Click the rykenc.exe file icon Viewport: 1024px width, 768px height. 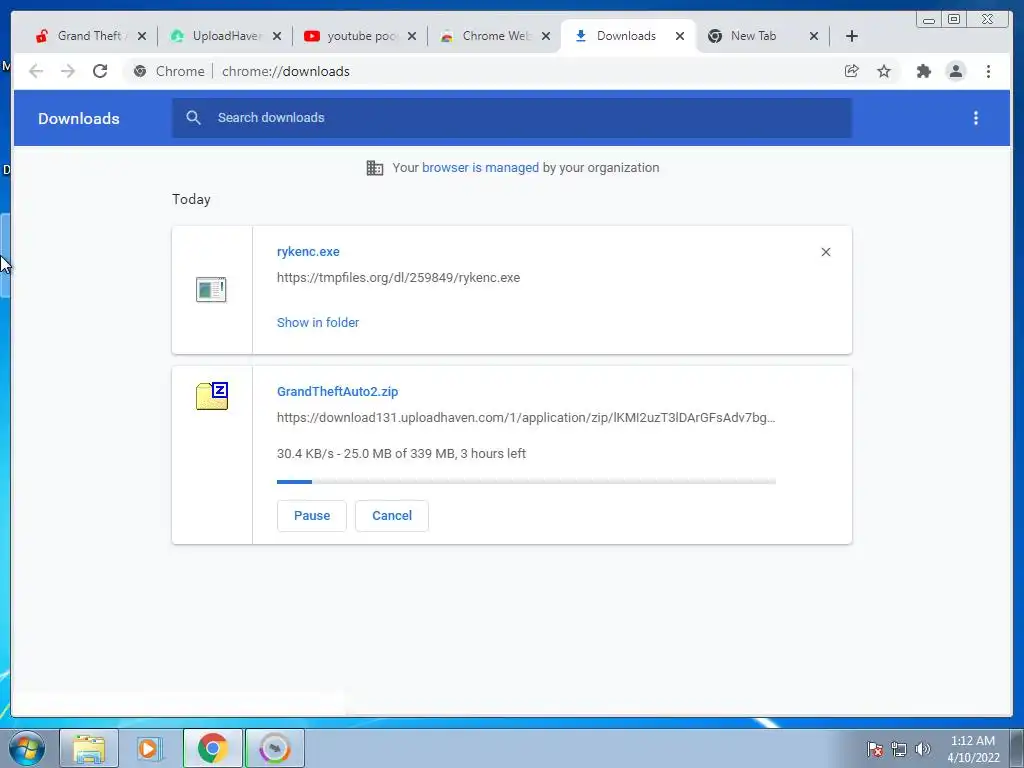[x=211, y=290]
